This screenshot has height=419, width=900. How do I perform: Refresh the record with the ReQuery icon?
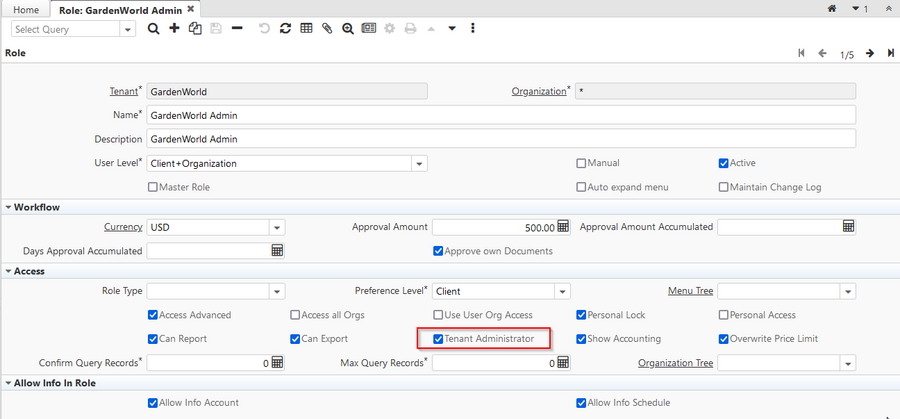tap(285, 29)
